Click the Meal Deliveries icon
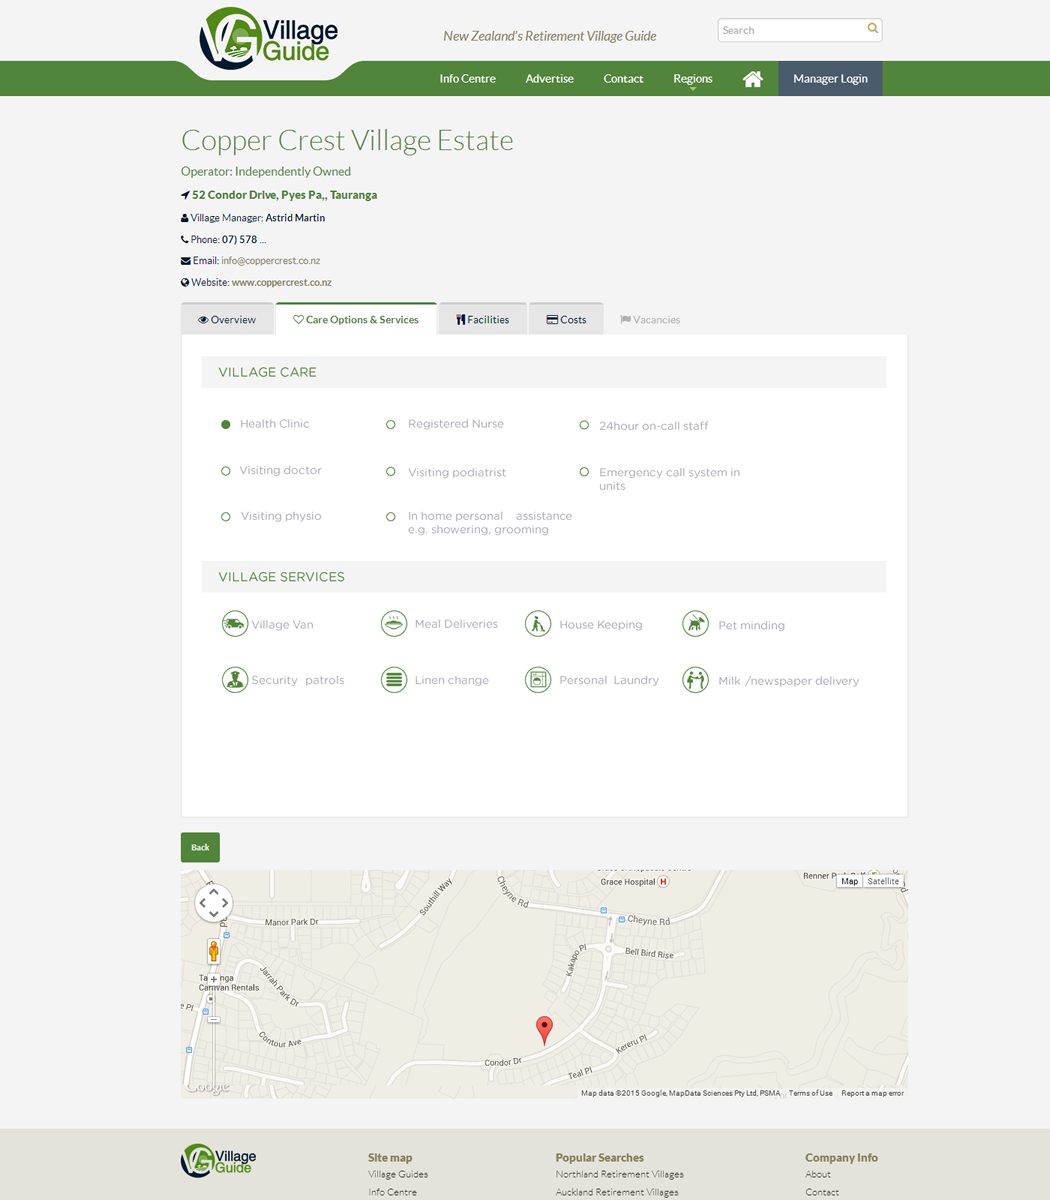Viewport: 1050px width, 1200px height. 394,623
